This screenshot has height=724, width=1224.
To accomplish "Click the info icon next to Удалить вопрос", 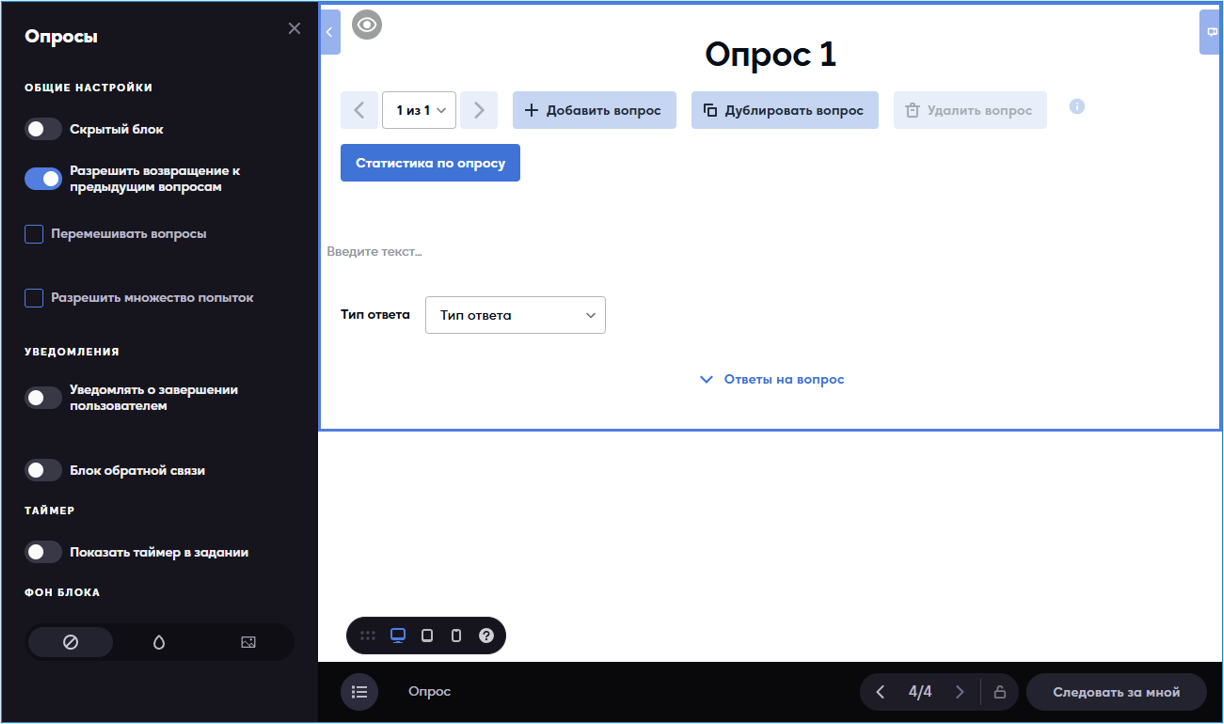I will click(x=1077, y=107).
